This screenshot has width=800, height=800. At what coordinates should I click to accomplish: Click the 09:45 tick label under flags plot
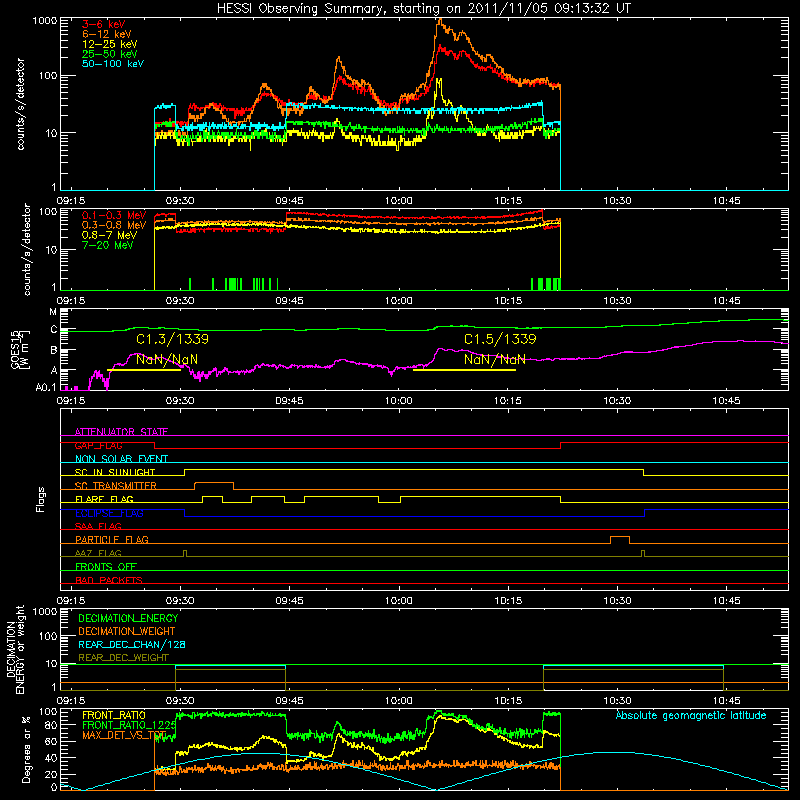[x=289, y=601]
